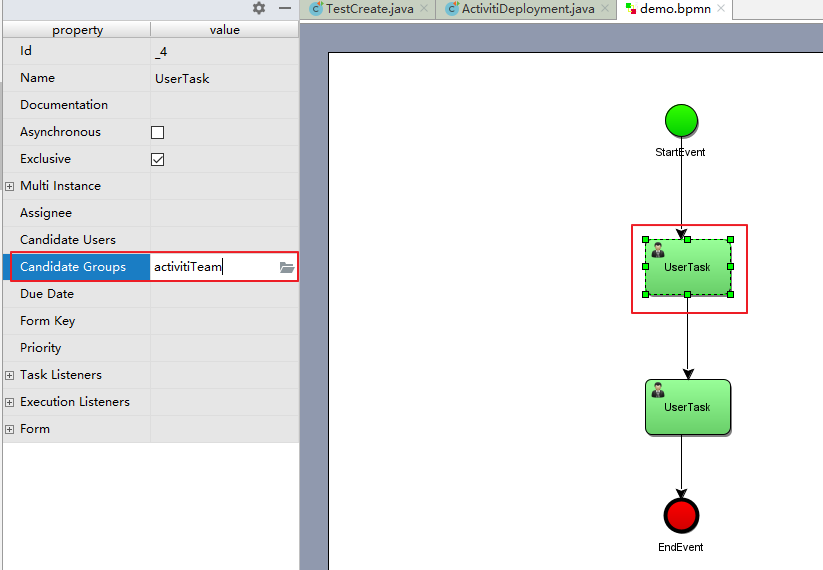Image resolution: width=823 pixels, height=570 pixels.
Task: Close the ActivitiDeployment.java tab
Action: (605, 8)
